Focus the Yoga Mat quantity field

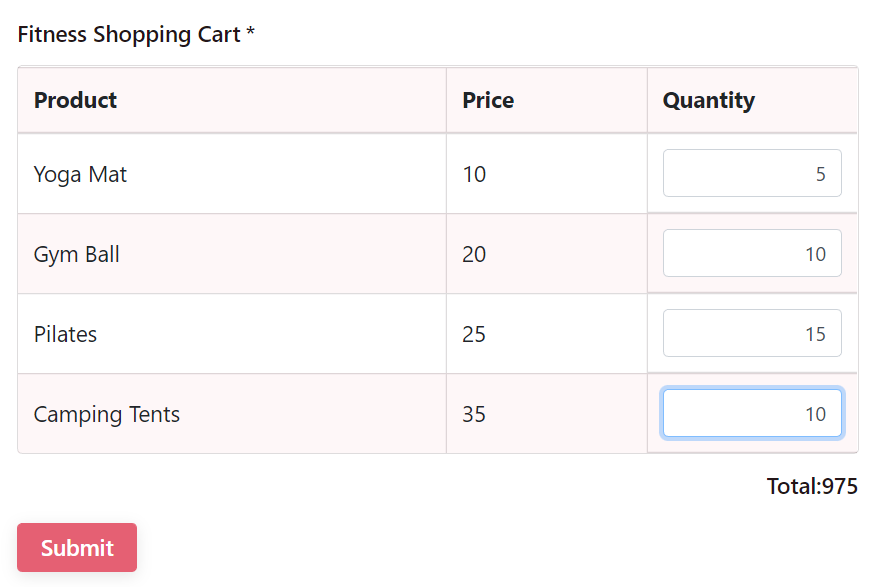[751, 174]
